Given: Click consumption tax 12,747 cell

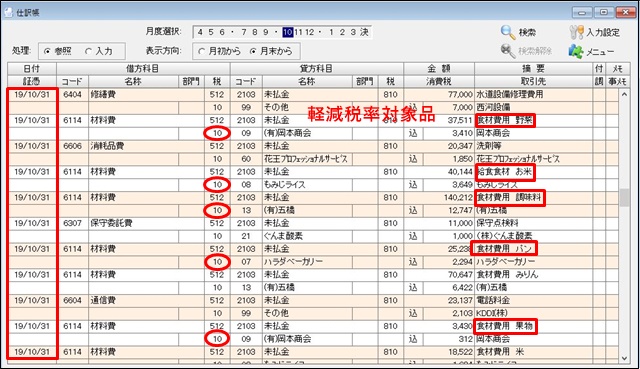Looking at the screenshot, I should pos(448,210).
